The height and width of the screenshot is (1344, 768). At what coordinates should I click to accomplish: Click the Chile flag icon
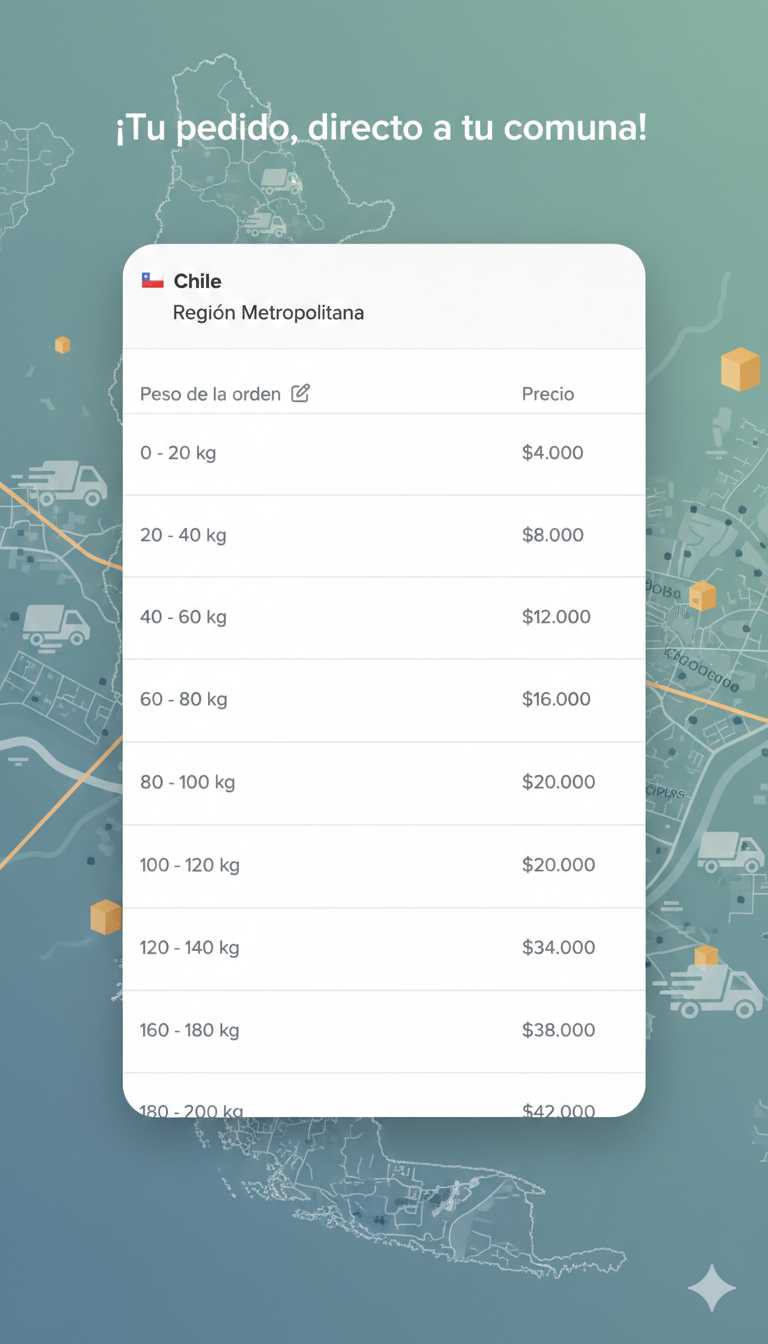(x=152, y=281)
